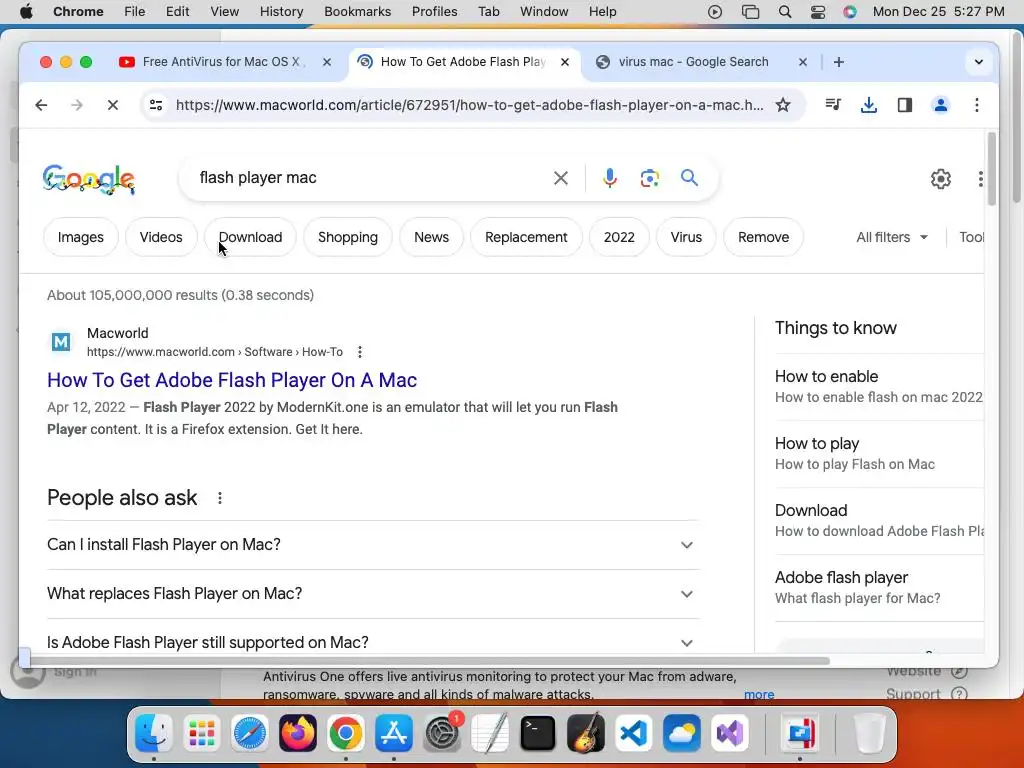Open the View menu
Image resolution: width=1024 pixels, height=768 pixels.
coord(225,12)
